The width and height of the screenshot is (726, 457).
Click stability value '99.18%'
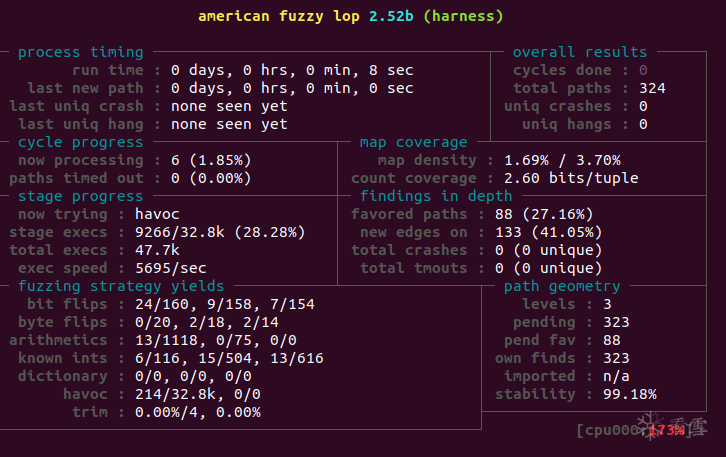pyautogui.click(x=630, y=395)
